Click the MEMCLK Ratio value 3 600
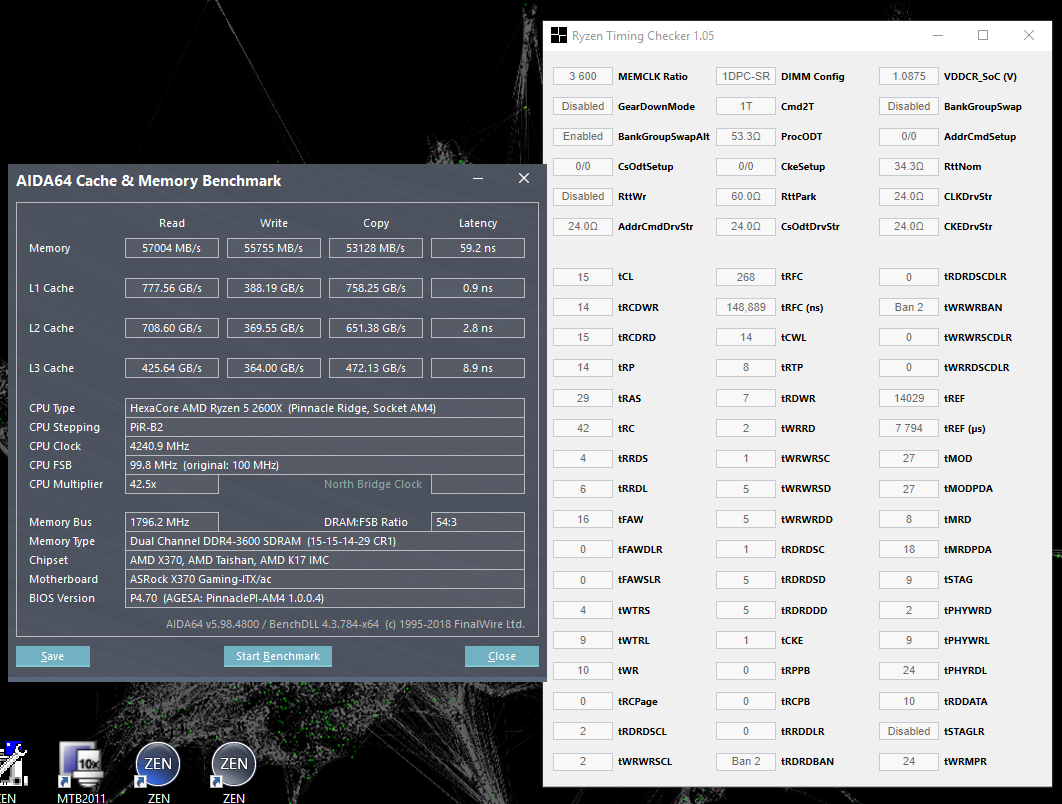 tap(582, 76)
